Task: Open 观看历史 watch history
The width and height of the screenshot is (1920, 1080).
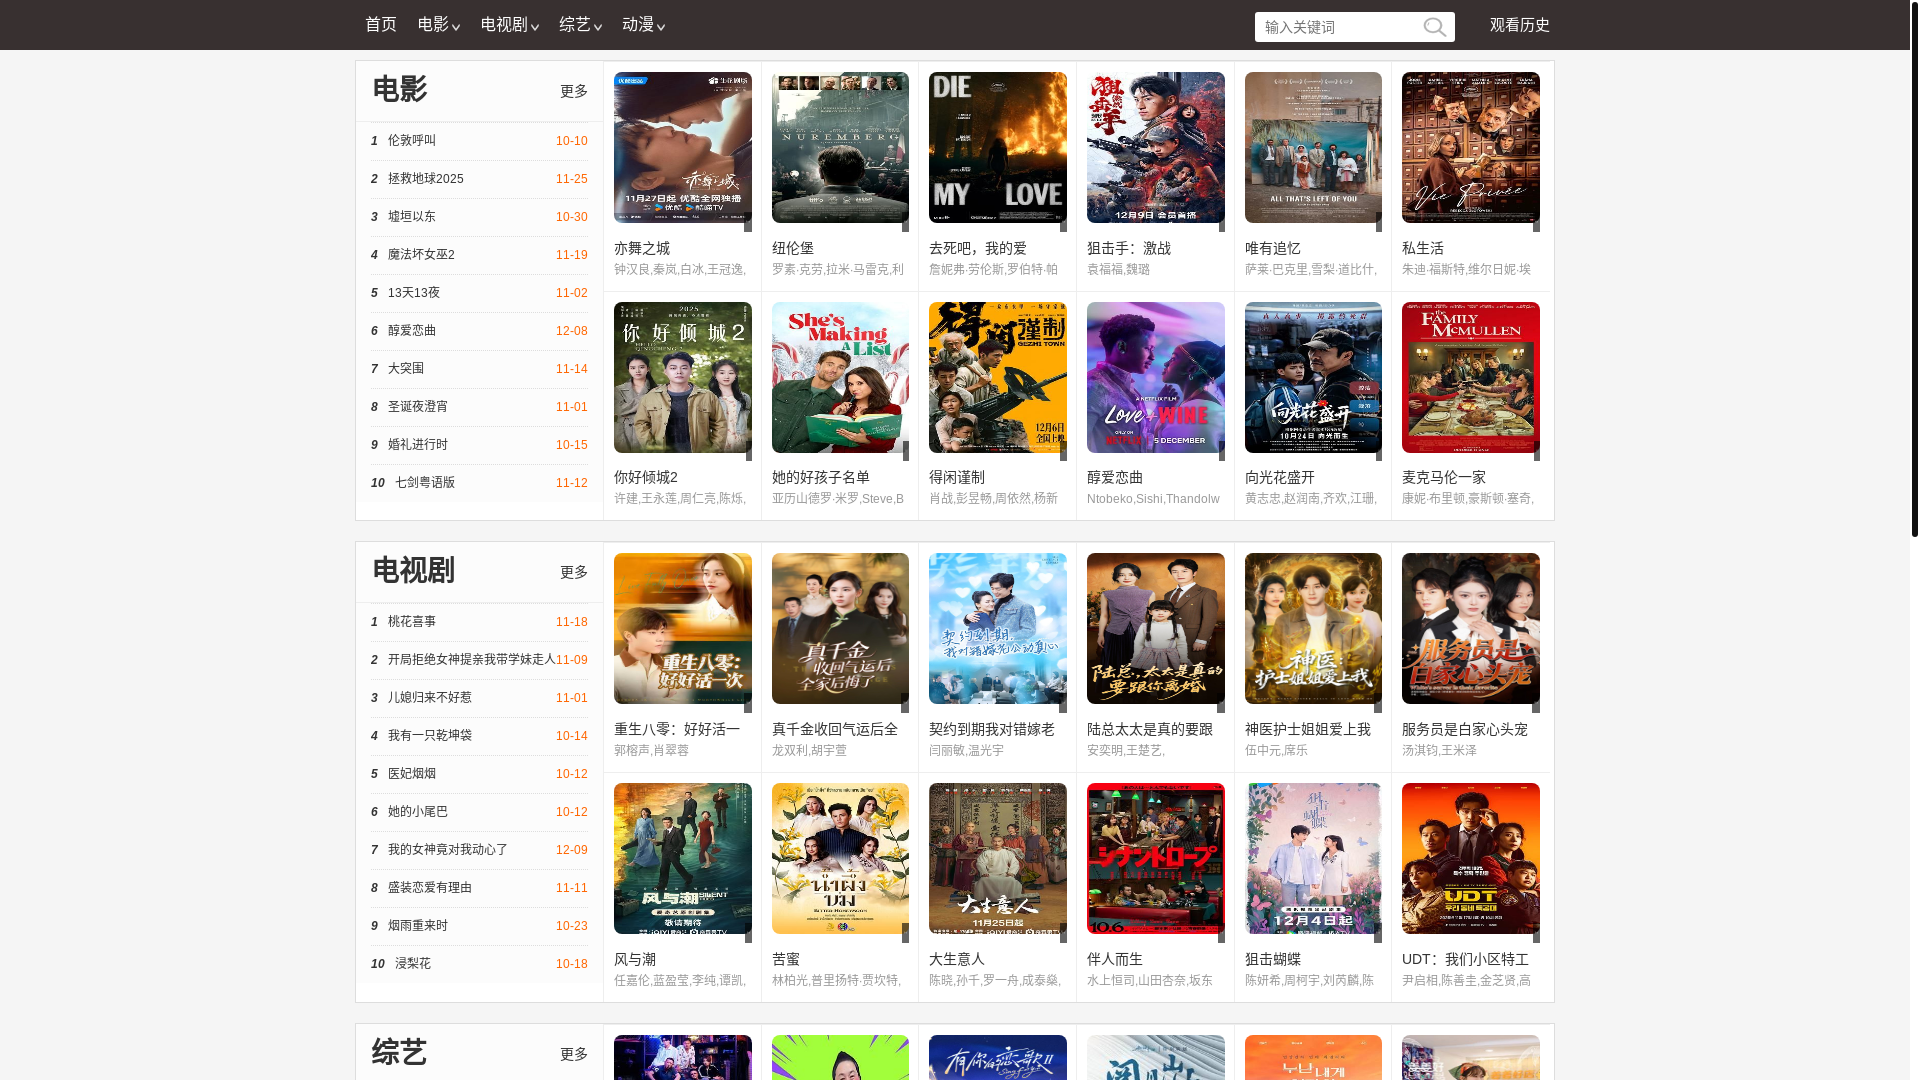Action: pyautogui.click(x=1519, y=25)
